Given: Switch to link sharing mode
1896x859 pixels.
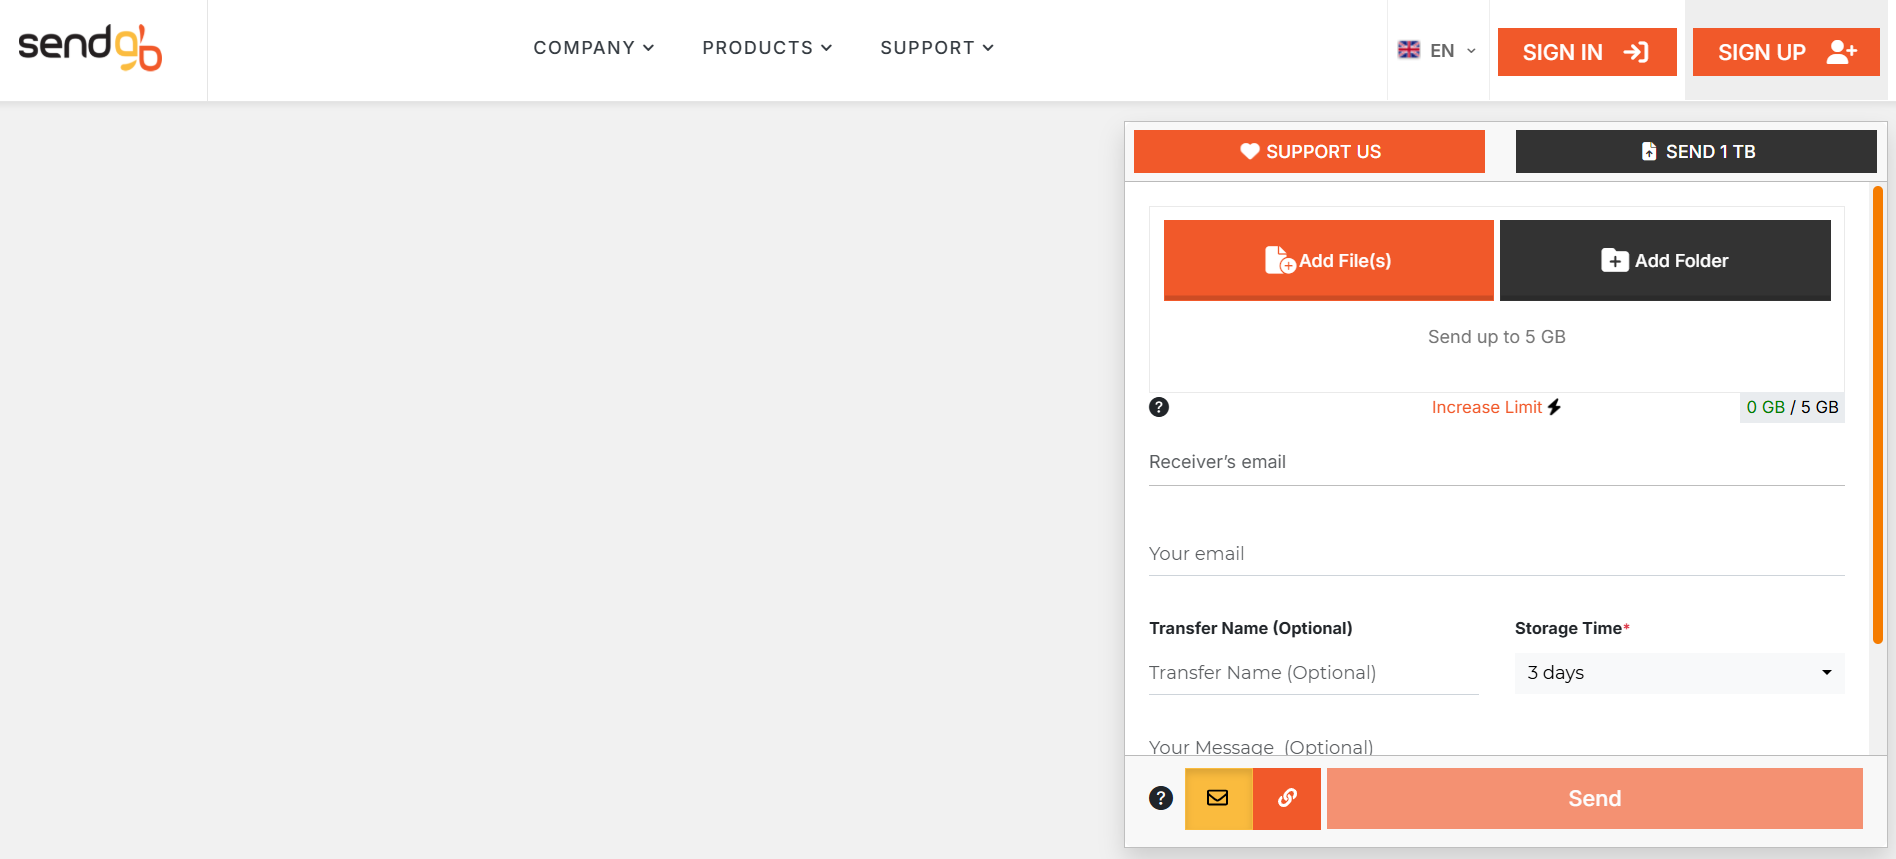Looking at the screenshot, I should coord(1287,798).
